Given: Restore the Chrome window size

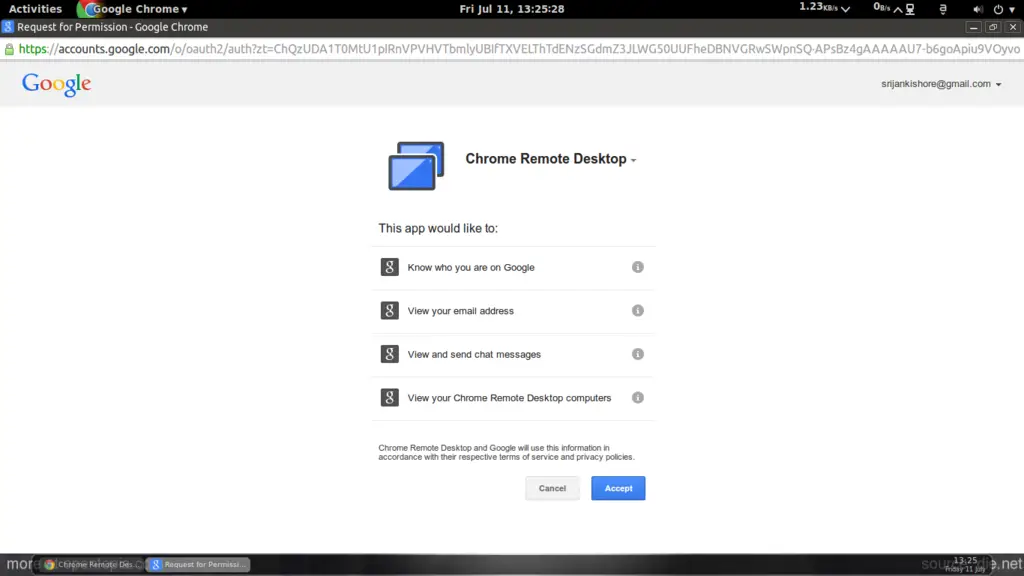Looking at the screenshot, I should coord(993,27).
